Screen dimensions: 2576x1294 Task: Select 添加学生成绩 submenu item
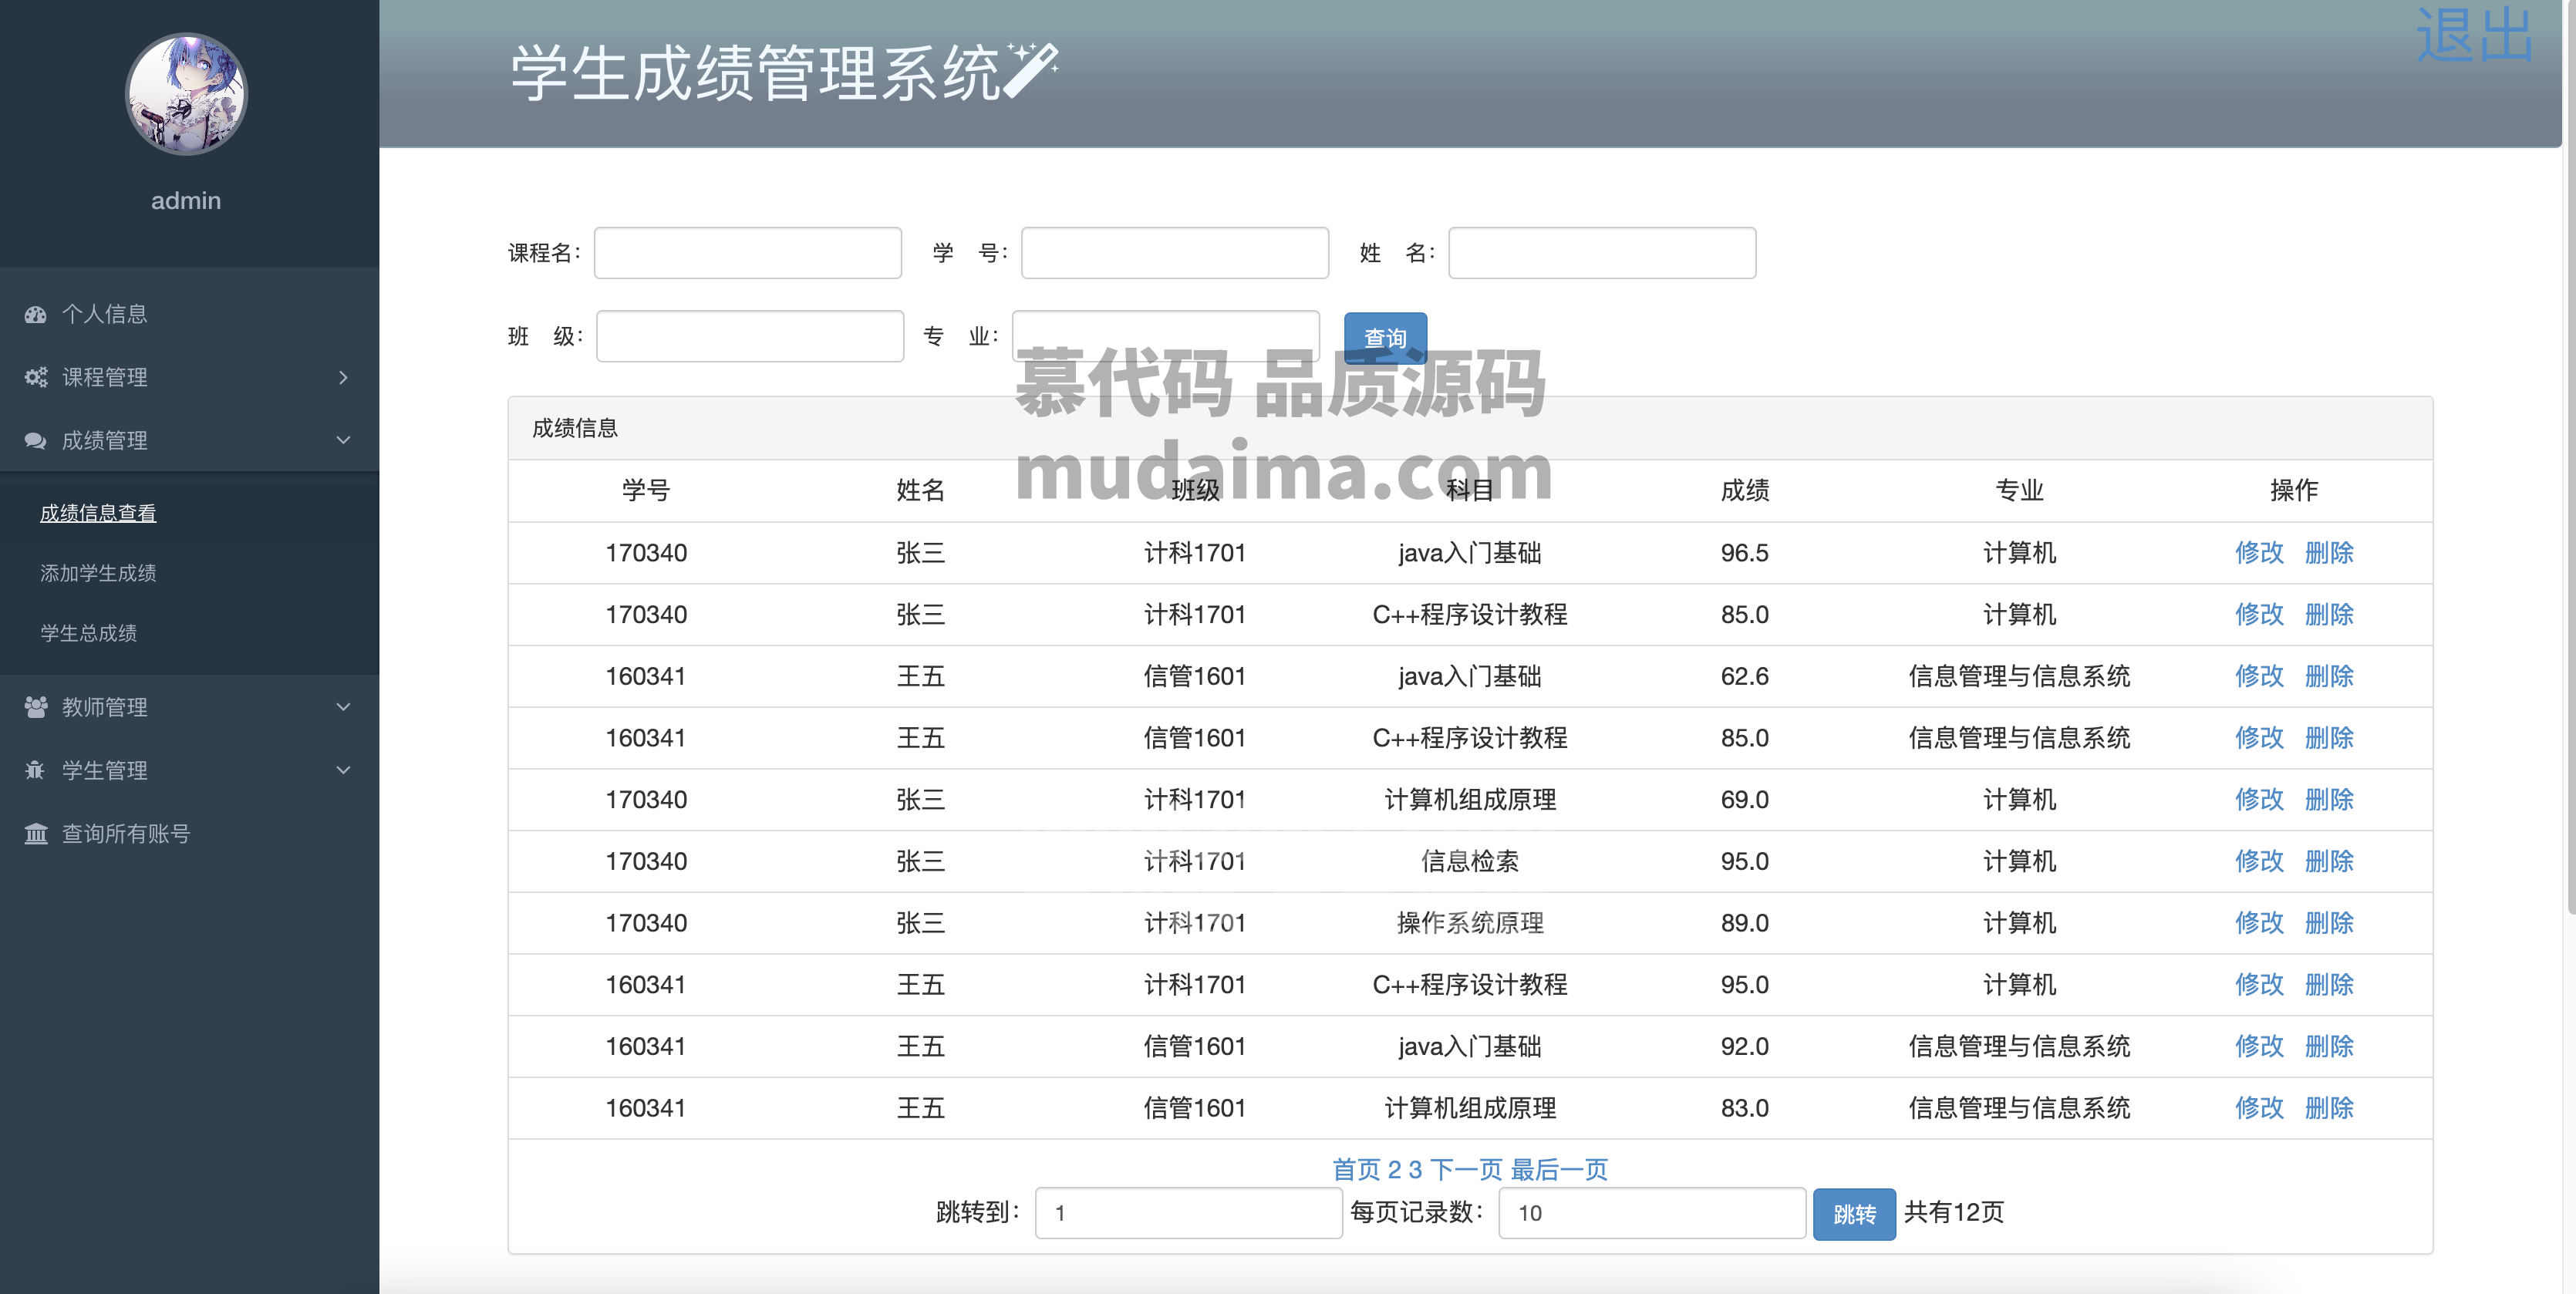98,573
